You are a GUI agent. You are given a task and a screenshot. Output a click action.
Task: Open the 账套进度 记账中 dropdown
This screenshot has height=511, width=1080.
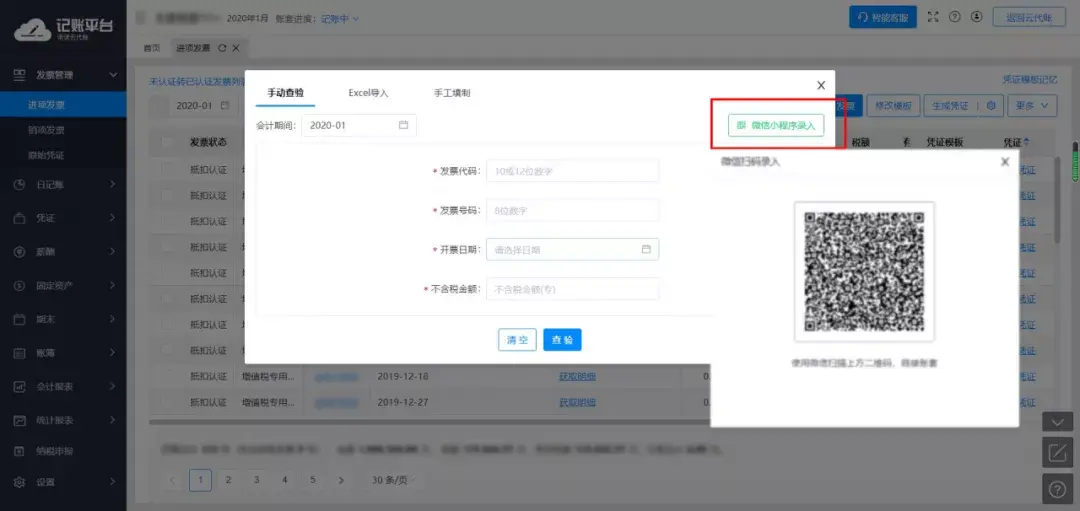coord(340,19)
